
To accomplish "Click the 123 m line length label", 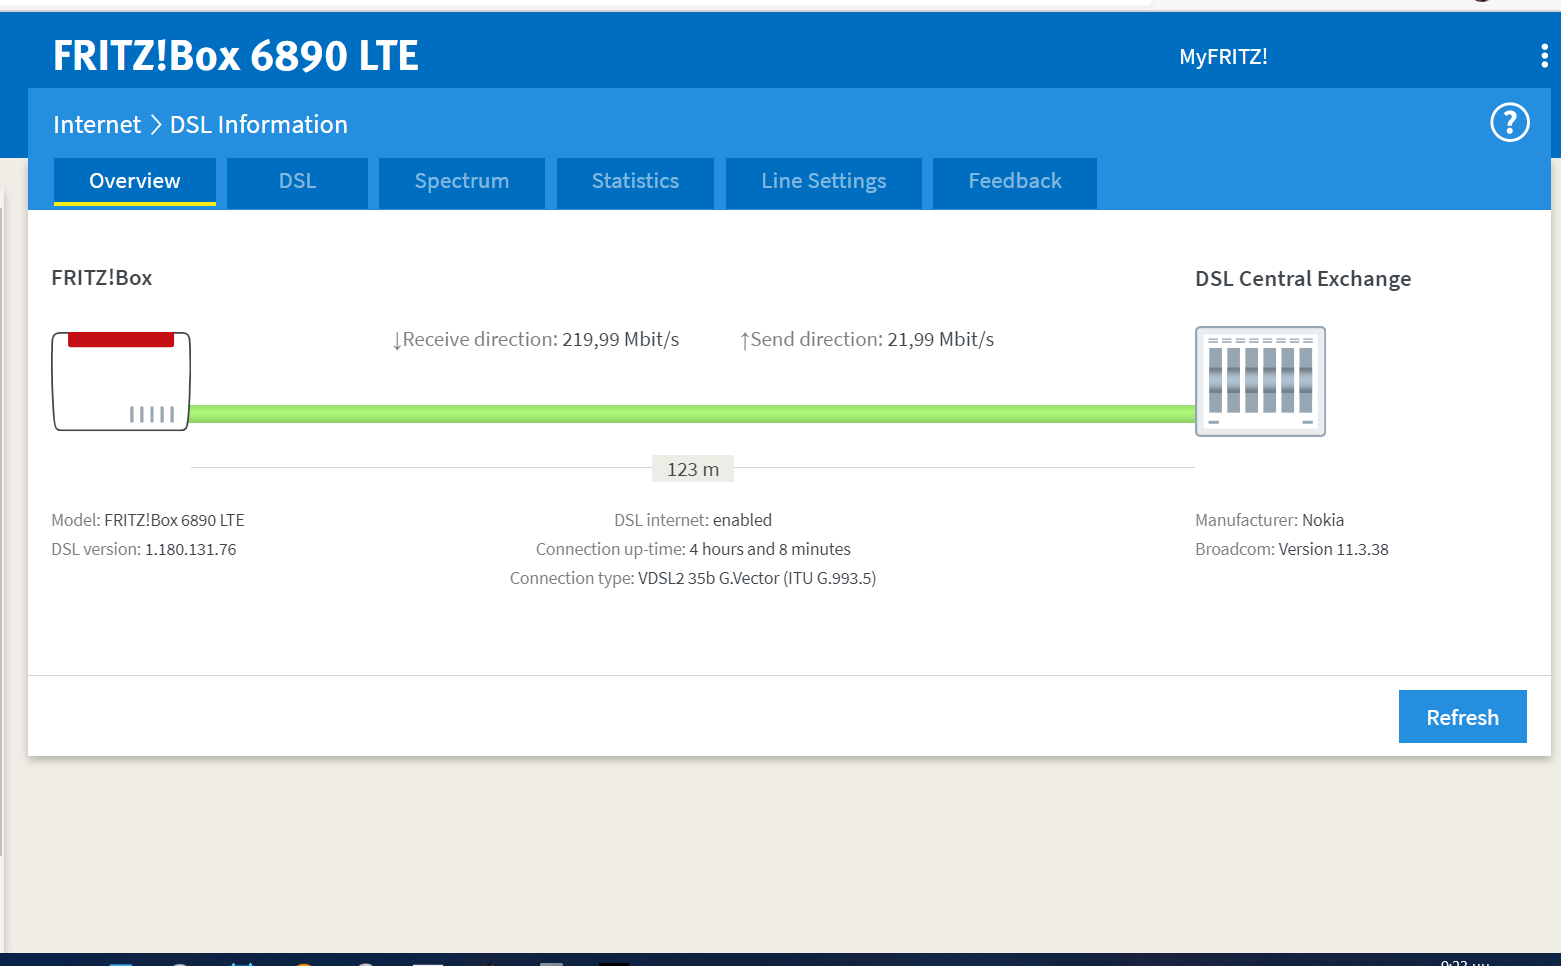I will coord(693,469).
